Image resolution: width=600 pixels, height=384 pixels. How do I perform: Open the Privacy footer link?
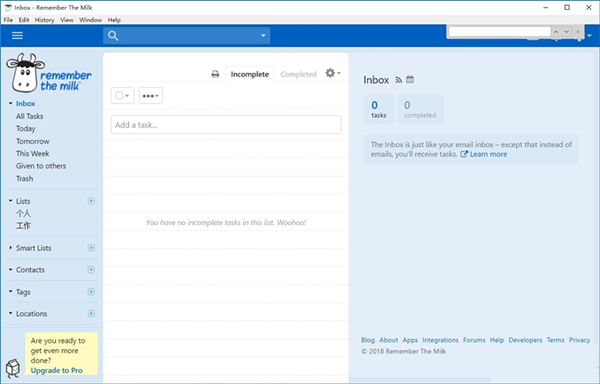(579, 340)
